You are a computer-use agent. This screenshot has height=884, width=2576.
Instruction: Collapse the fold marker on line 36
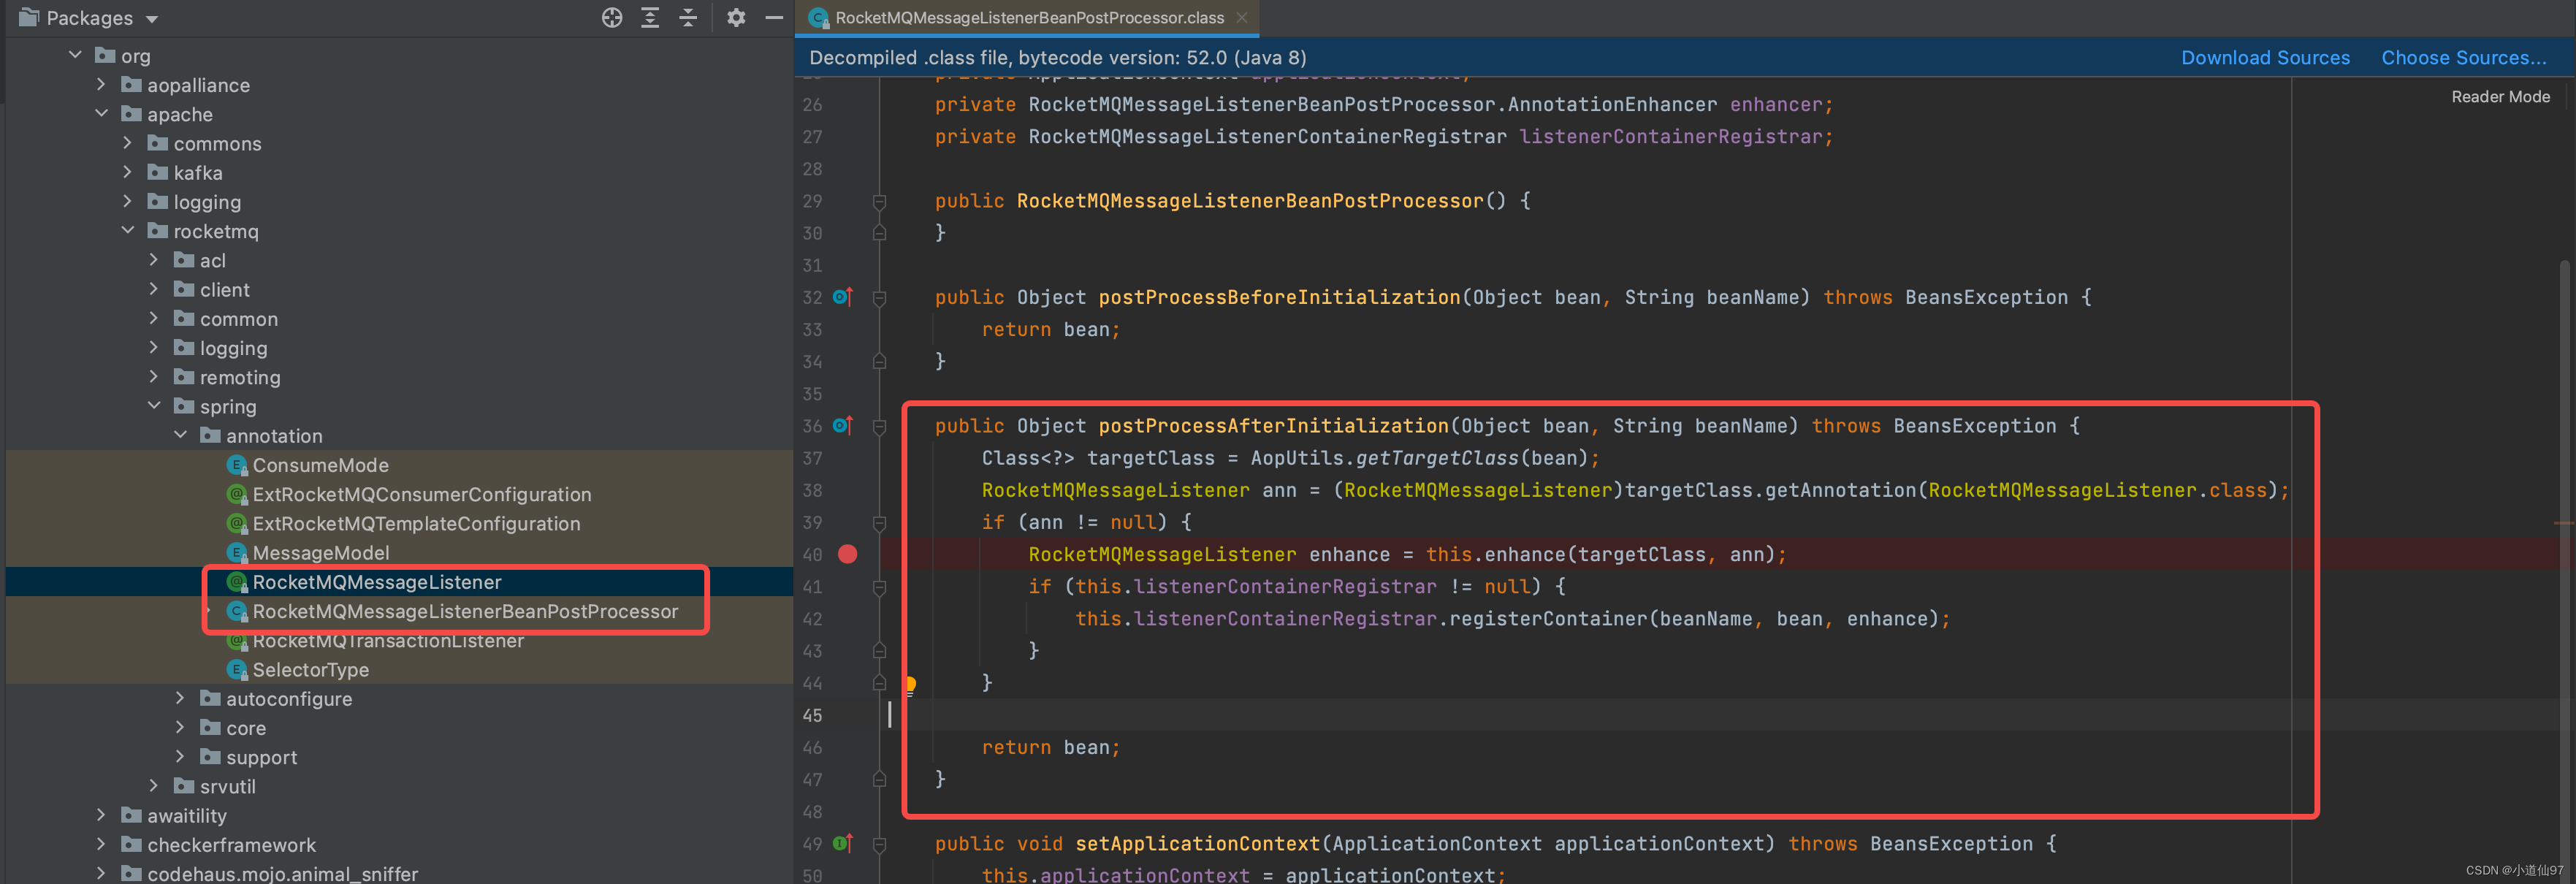879,426
